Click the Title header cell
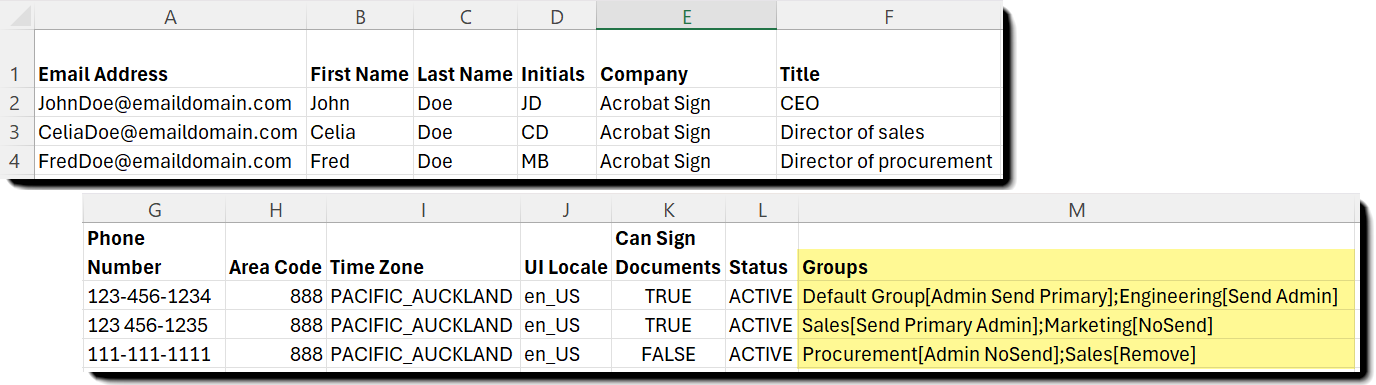1376x385 pixels. pos(888,59)
